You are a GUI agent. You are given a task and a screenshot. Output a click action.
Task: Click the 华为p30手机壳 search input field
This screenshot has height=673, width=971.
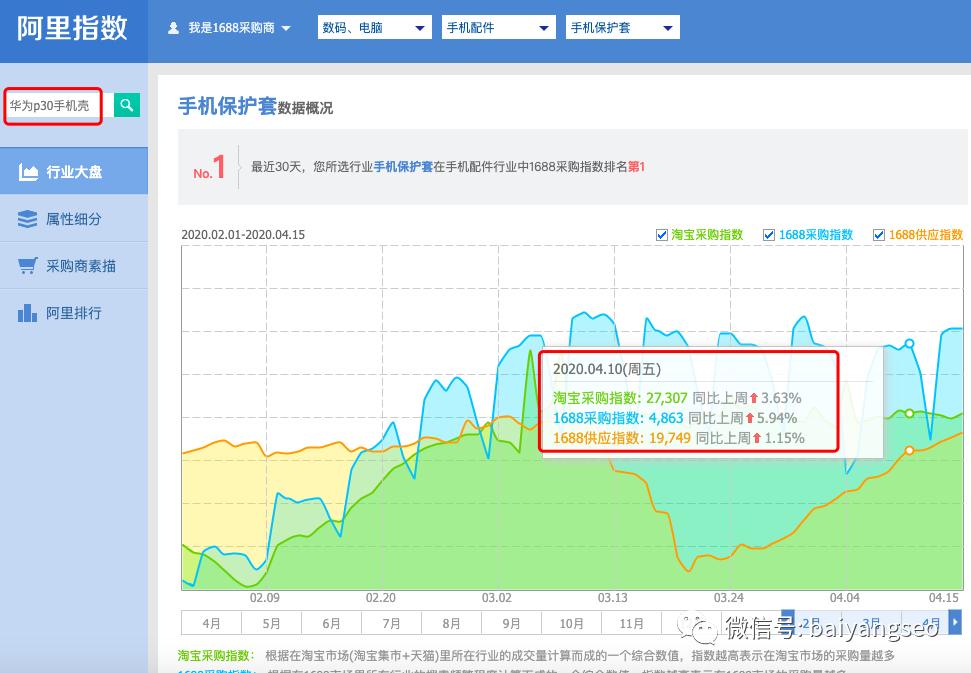pyautogui.click(x=52, y=105)
